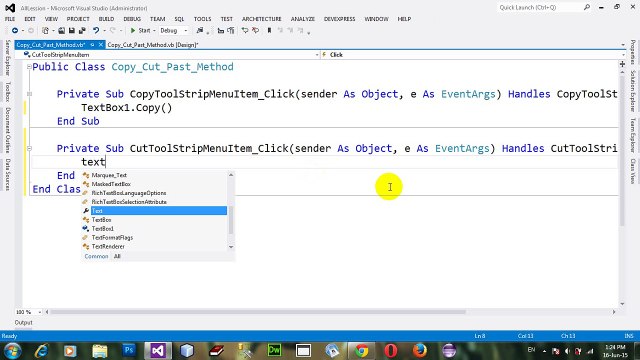Open the Output panel tab
Image resolution: width=640 pixels, height=360 pixels.
[x=23, y=322]
